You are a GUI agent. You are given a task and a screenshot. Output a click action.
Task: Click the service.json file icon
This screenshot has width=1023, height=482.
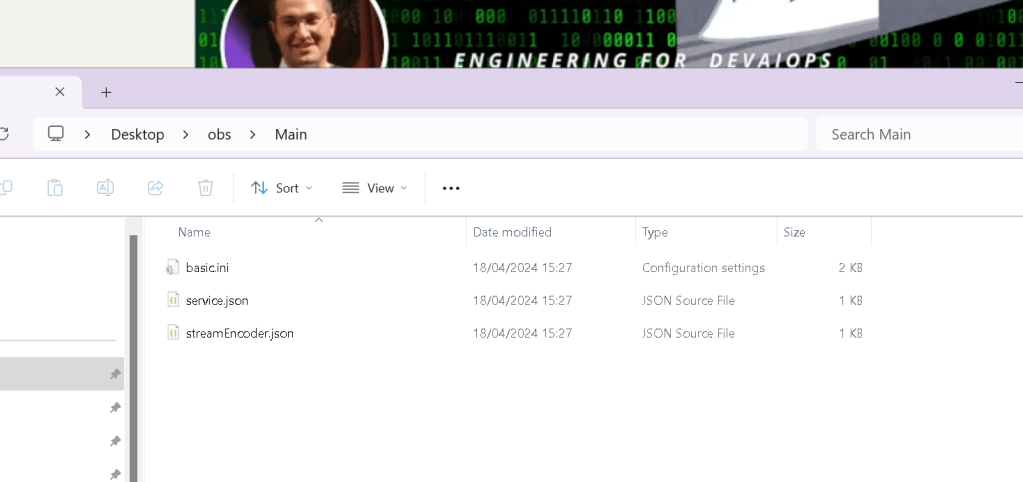173,300
